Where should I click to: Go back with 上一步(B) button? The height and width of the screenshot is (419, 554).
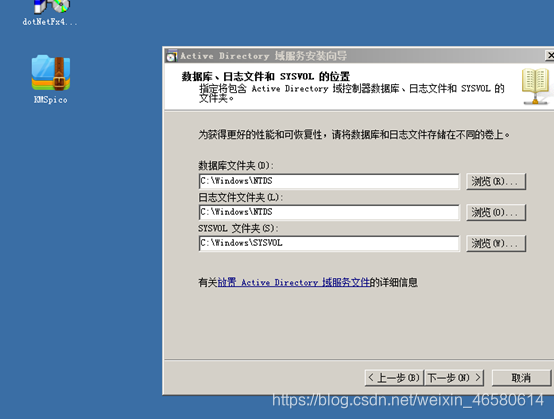pyautogui.click(x=394, y=378)
